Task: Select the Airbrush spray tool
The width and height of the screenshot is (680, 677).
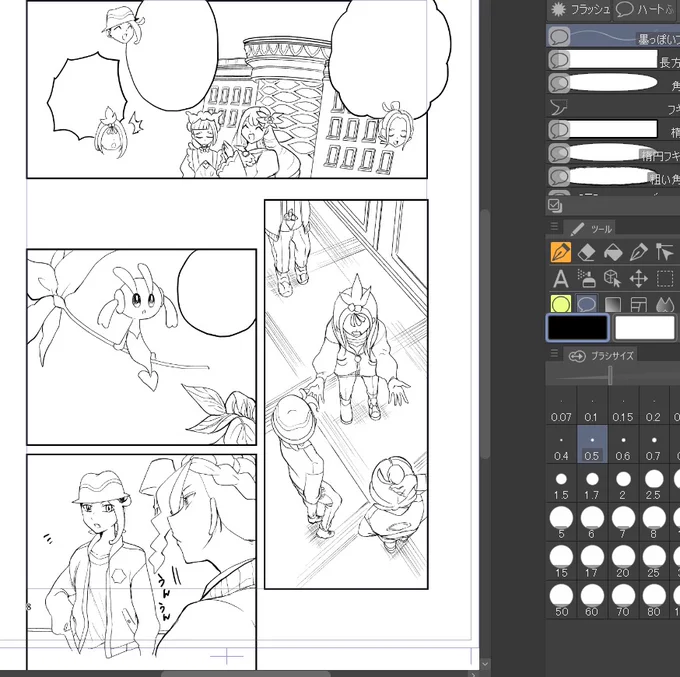Action: (587, 279)
